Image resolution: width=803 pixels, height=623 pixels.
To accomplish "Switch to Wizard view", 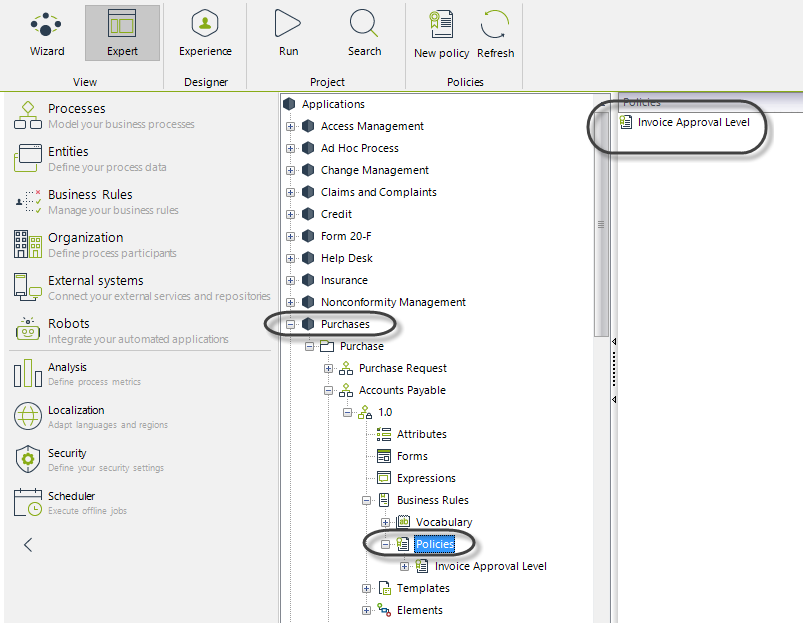I will coord(47,34).
